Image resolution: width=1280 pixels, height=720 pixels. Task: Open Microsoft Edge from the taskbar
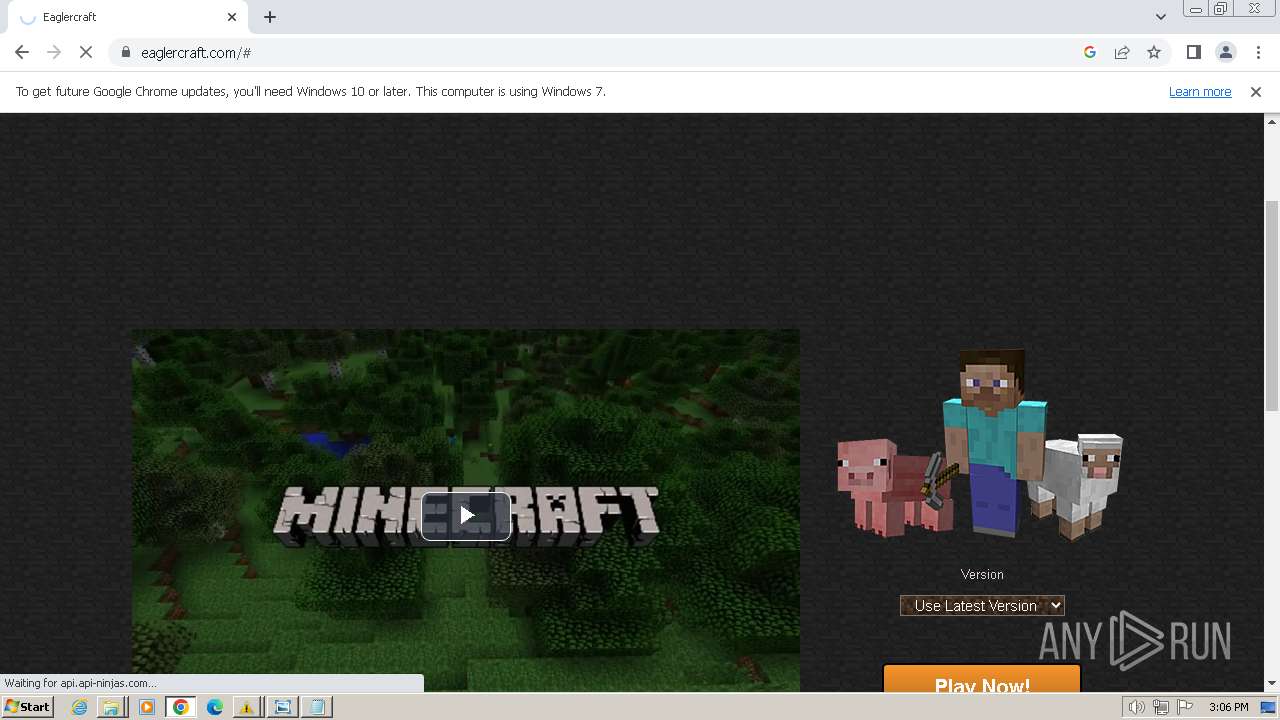(x=215, y=707)
